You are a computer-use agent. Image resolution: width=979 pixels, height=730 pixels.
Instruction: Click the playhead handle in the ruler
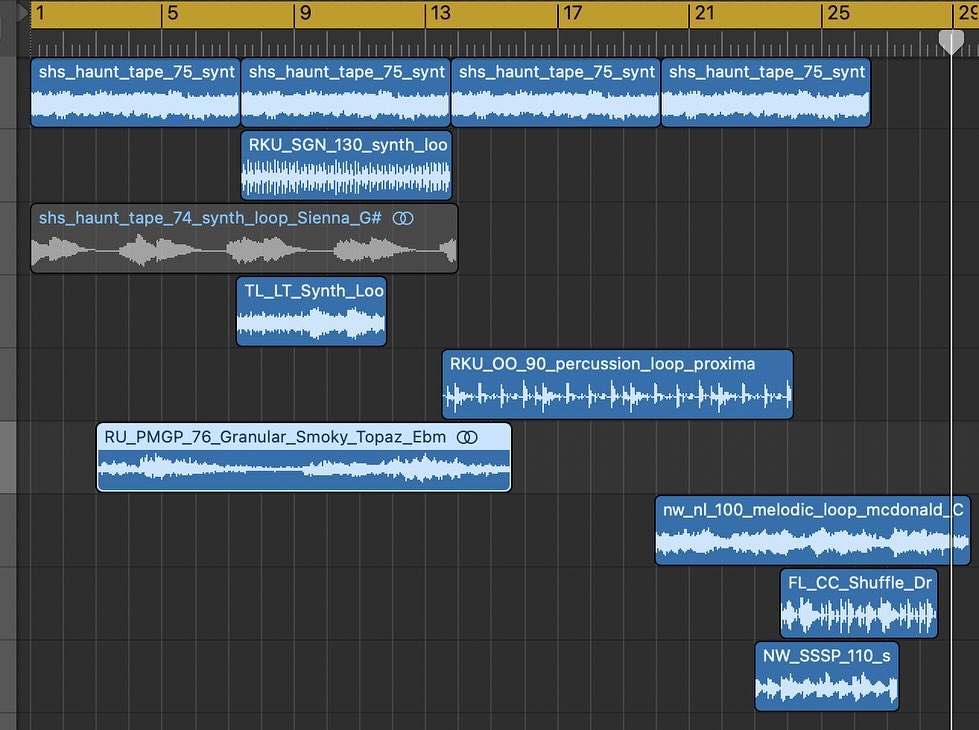point(952,42)
